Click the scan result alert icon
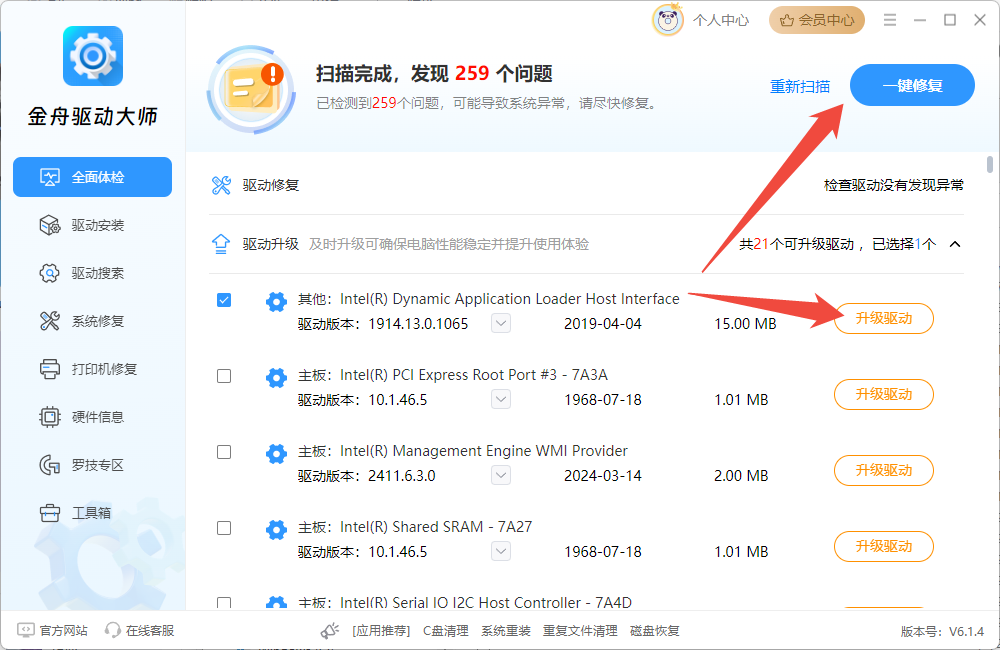 point(252,89)
